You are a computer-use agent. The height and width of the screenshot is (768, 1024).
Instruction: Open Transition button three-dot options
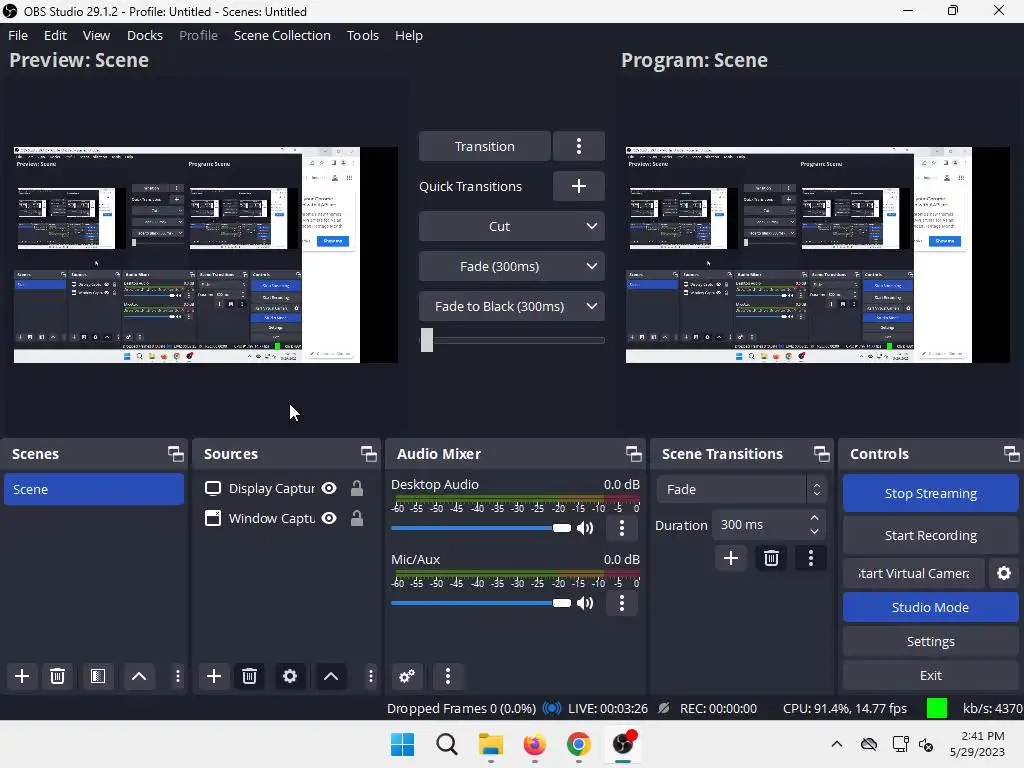pos(579,146)
